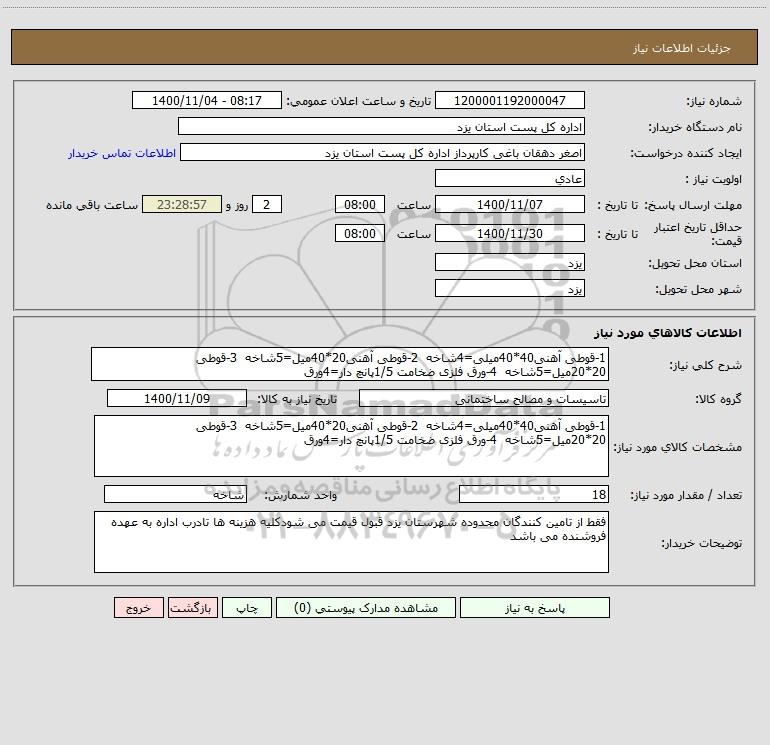This screenshot has height=745, width=770.
Task: Open مشاهده مدارک پیوستی (0) button
Action: (x=366, y=607)
